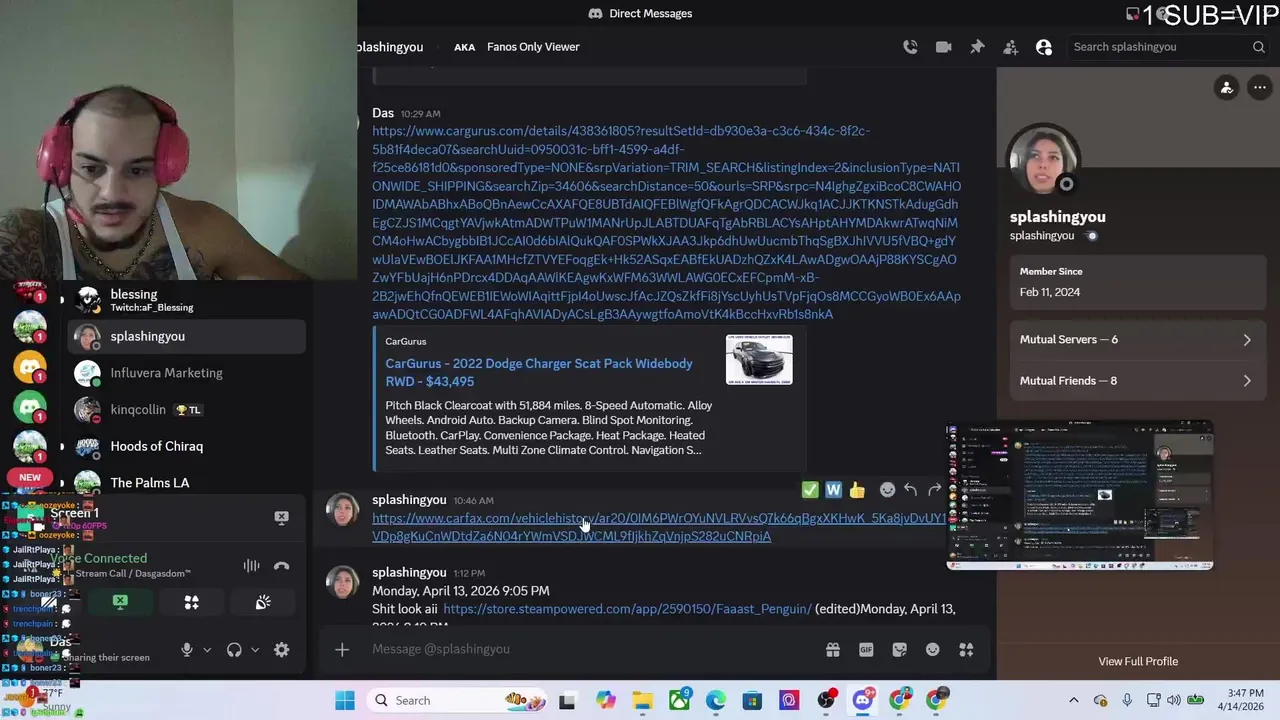Disconnect from voice call
1280x720 pixels.
tap(282, 566)
